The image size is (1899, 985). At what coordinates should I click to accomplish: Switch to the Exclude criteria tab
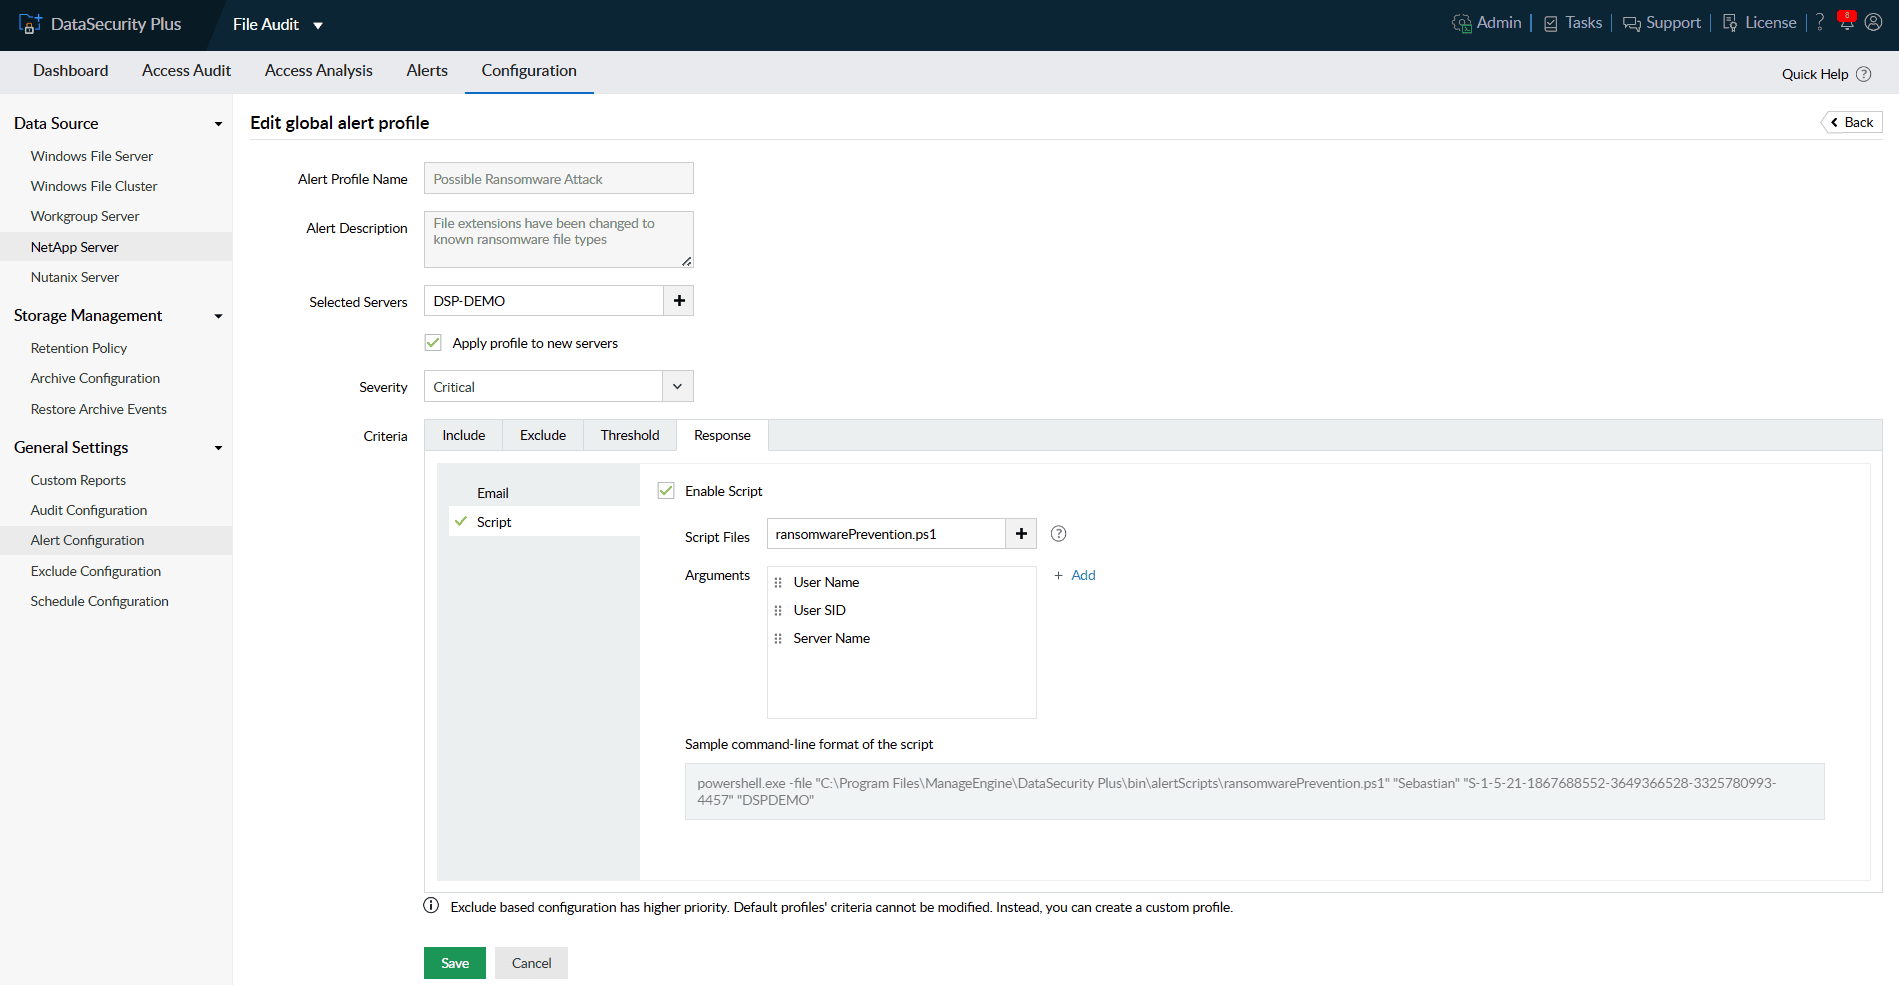pyautogui.click(x=543, y=435)
